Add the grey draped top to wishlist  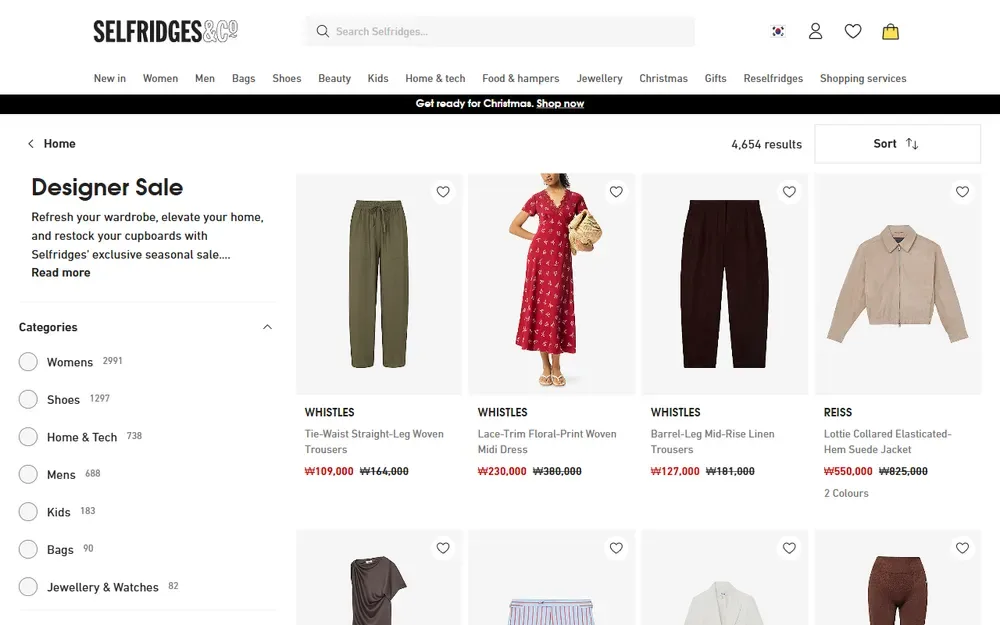click(x=443, y=548)
